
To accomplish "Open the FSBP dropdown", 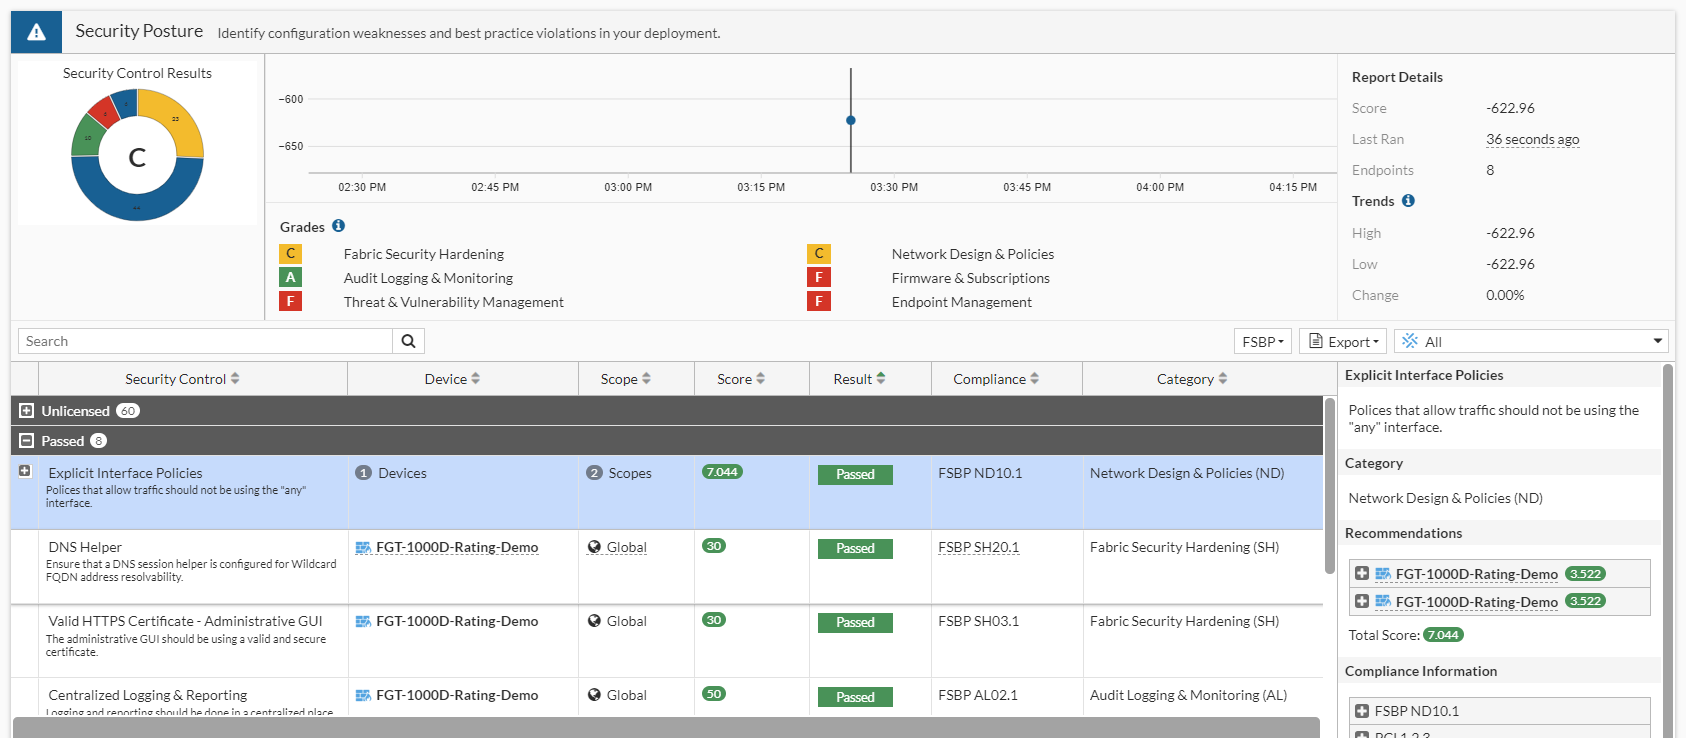I will [1263, 342].
